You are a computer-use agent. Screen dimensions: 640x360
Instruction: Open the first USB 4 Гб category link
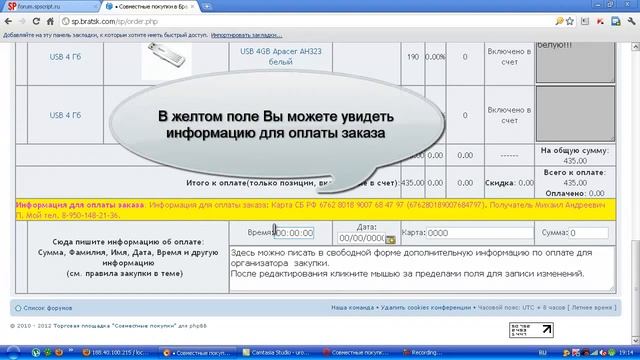(x=65, y=57)
